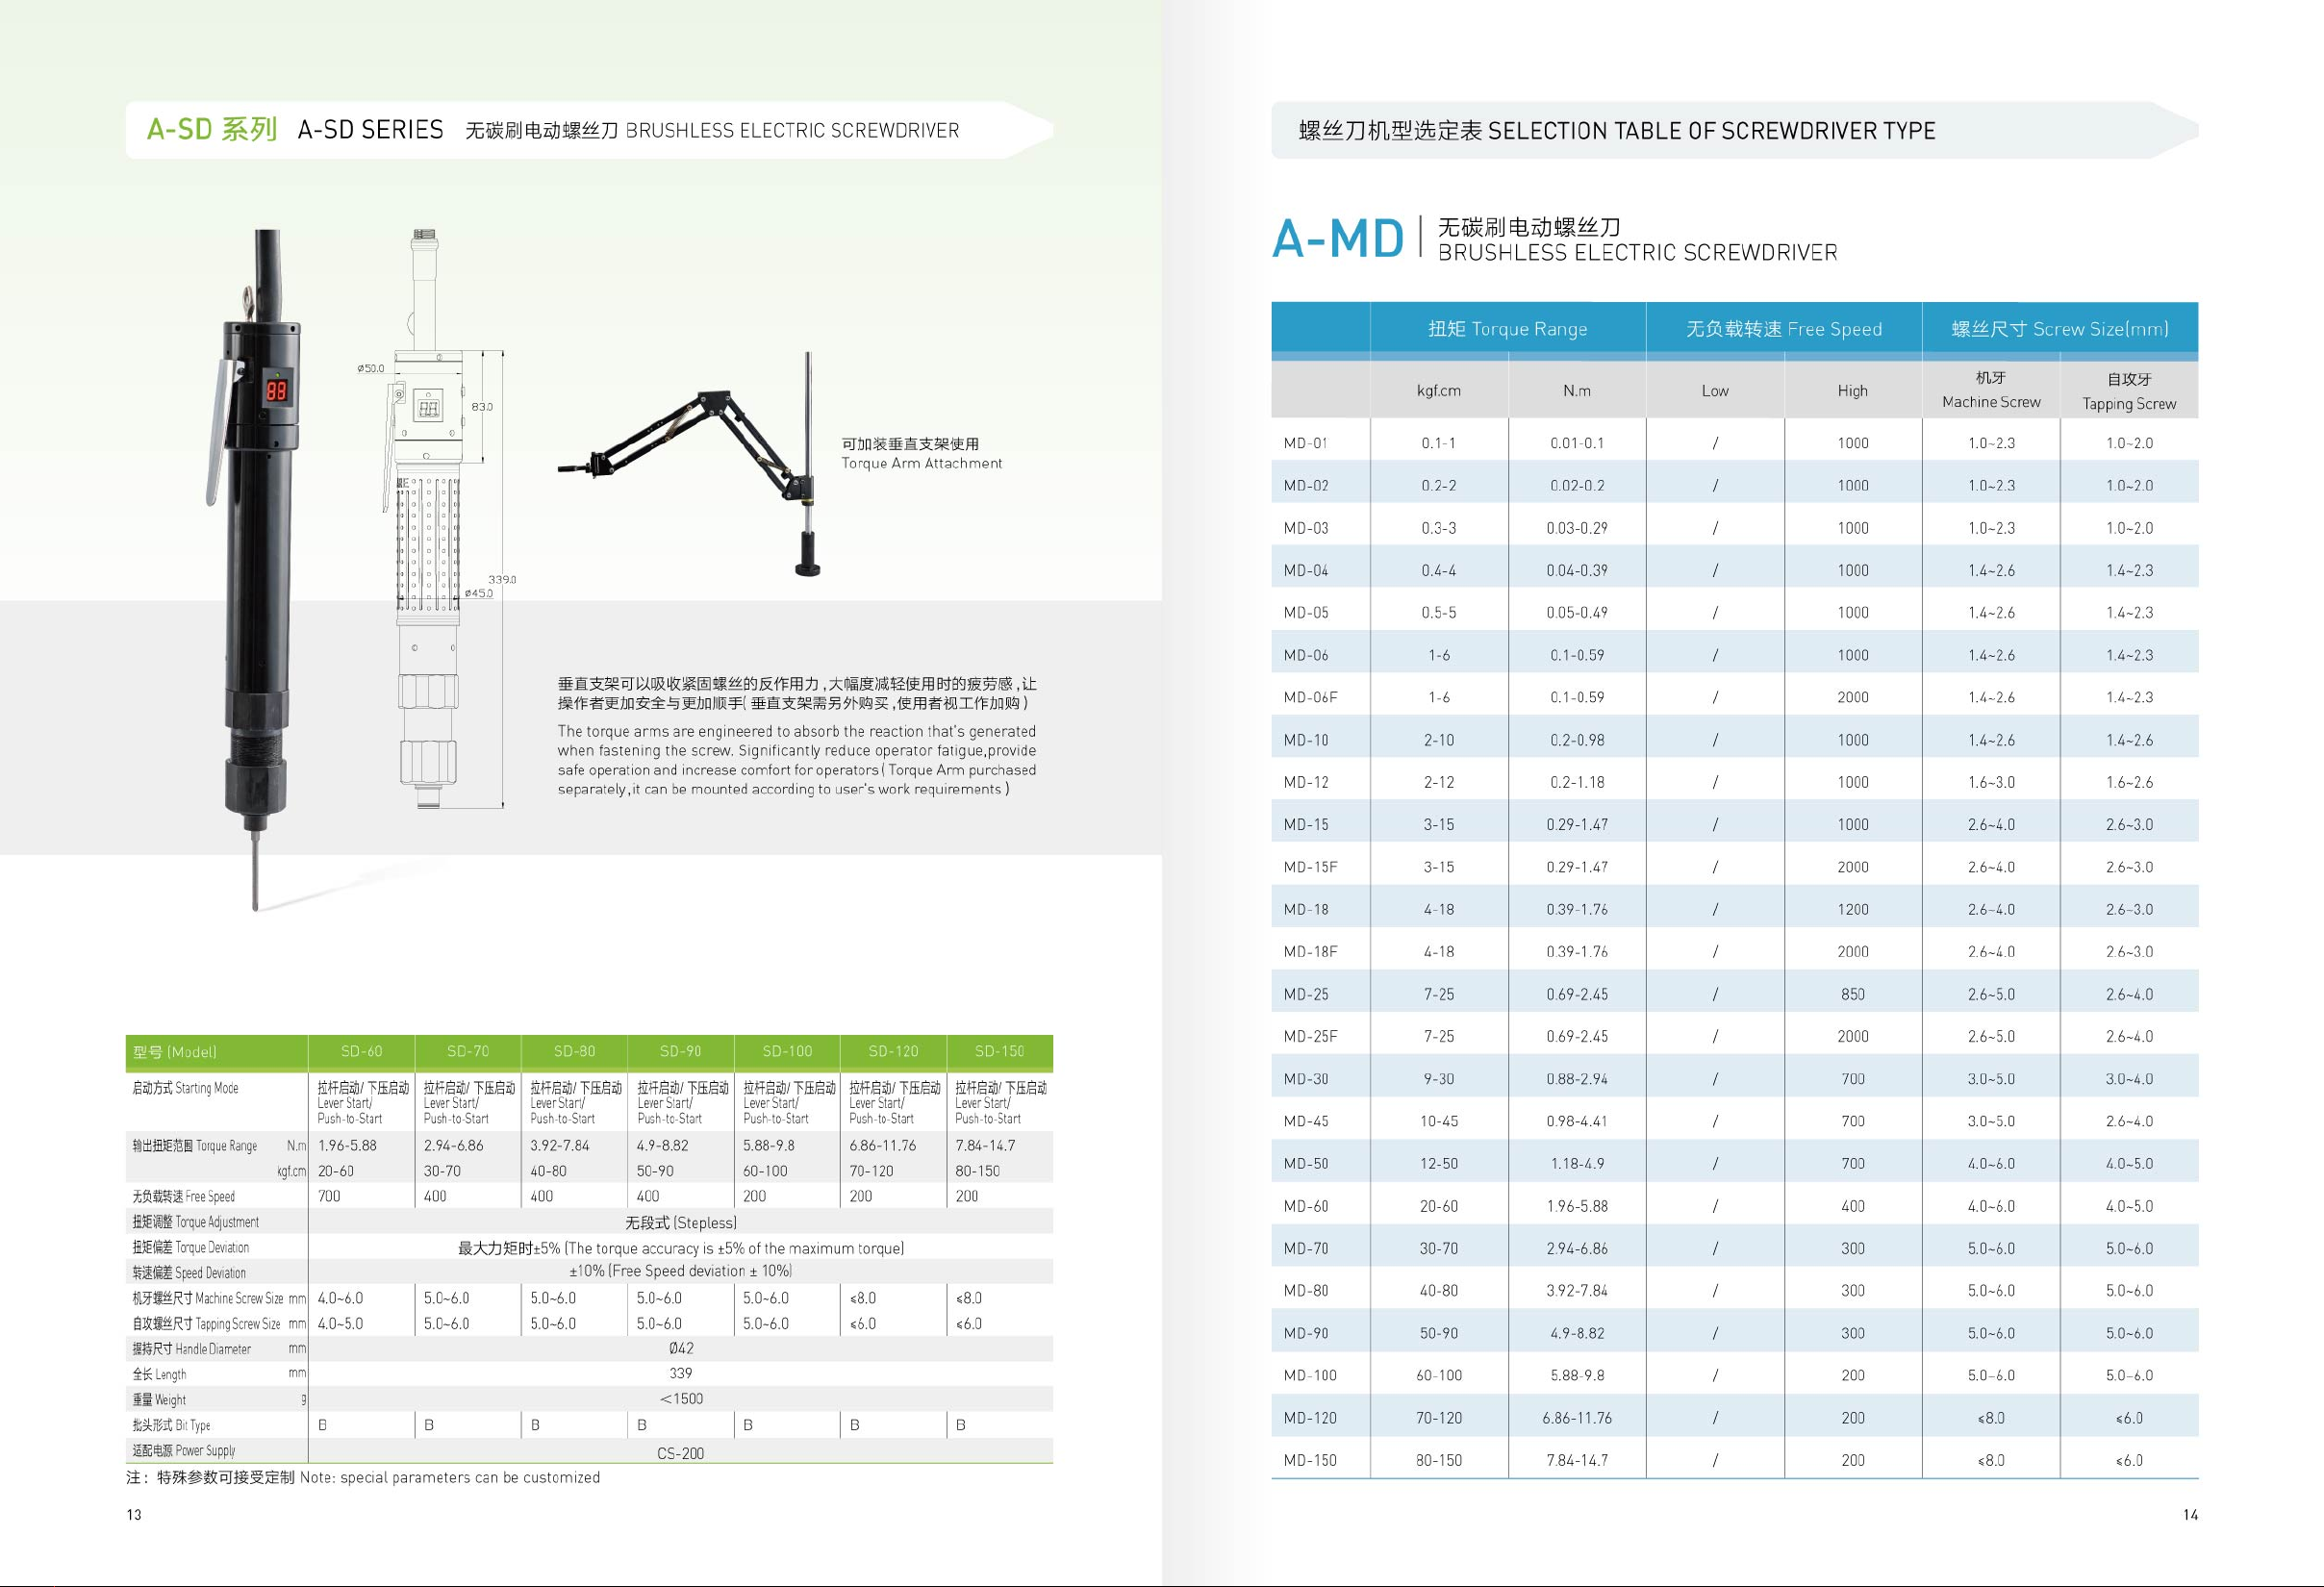Click the 'Torque Range' column header

point(1507,329)
